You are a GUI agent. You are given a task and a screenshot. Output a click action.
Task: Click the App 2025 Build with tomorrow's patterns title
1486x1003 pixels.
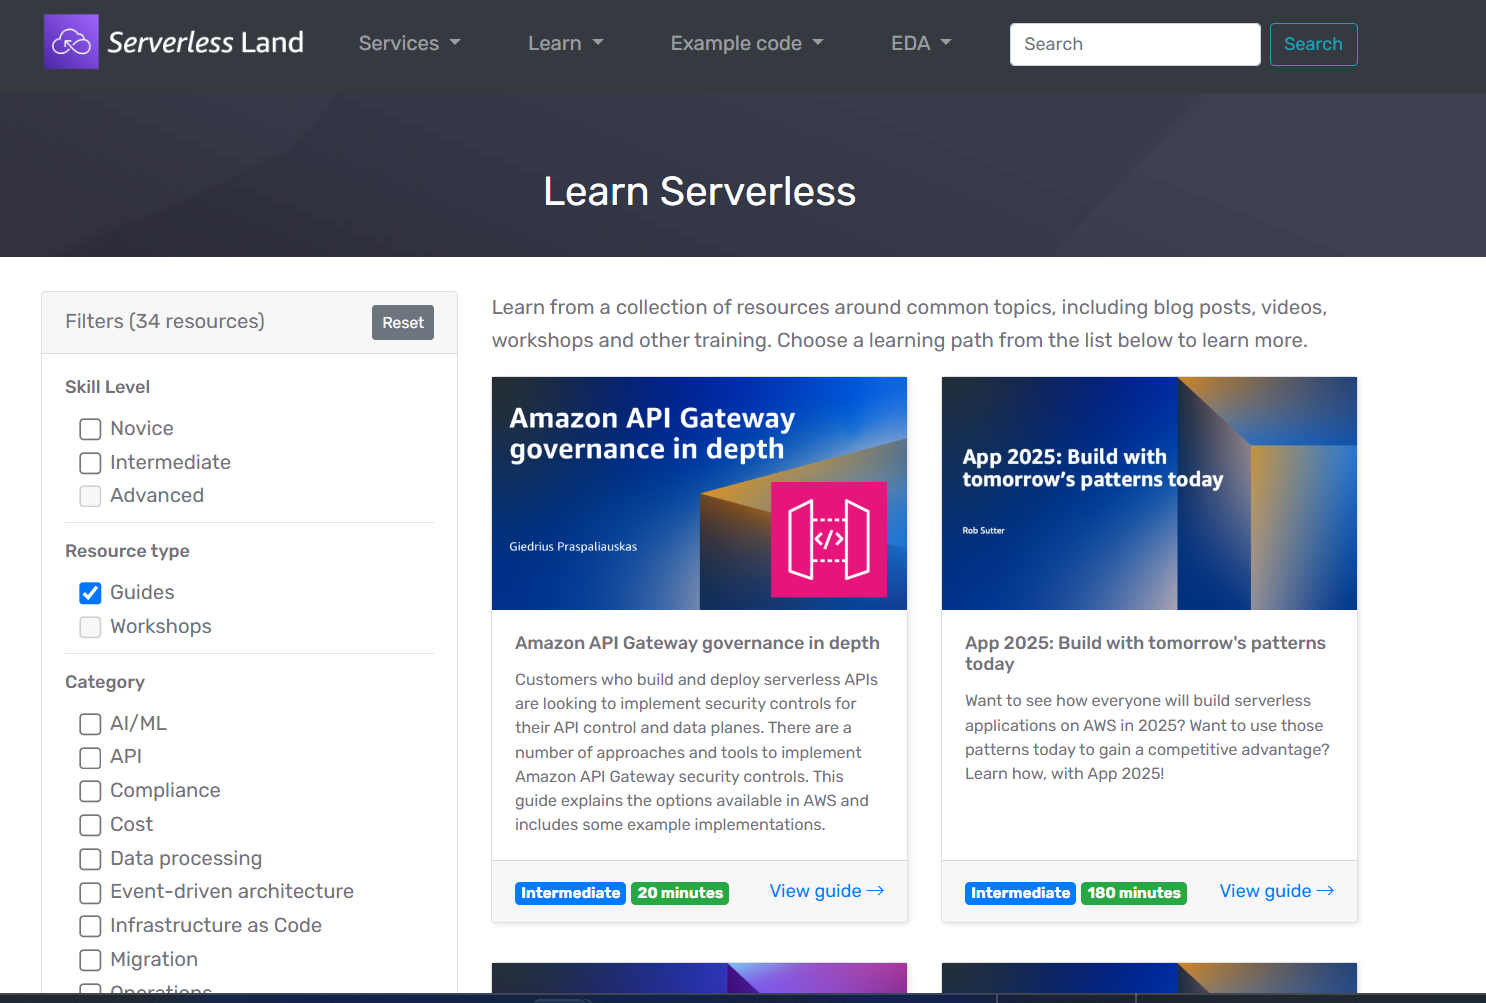coord(1145,653)
